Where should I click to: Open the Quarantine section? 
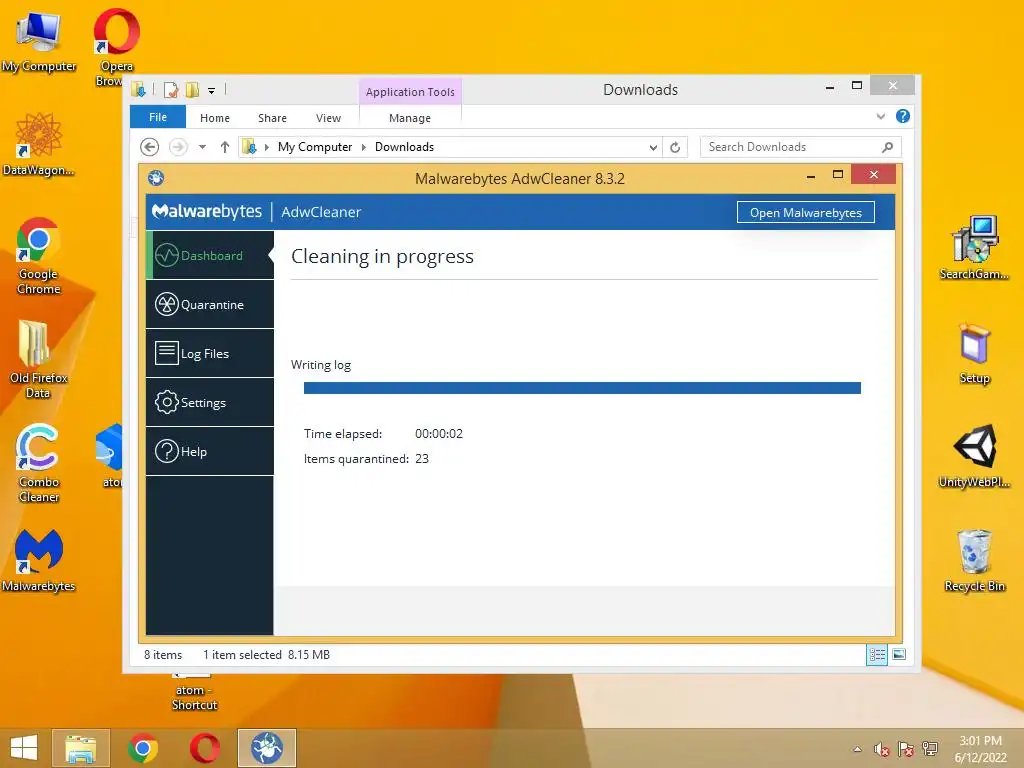click(x=210, y=304)
